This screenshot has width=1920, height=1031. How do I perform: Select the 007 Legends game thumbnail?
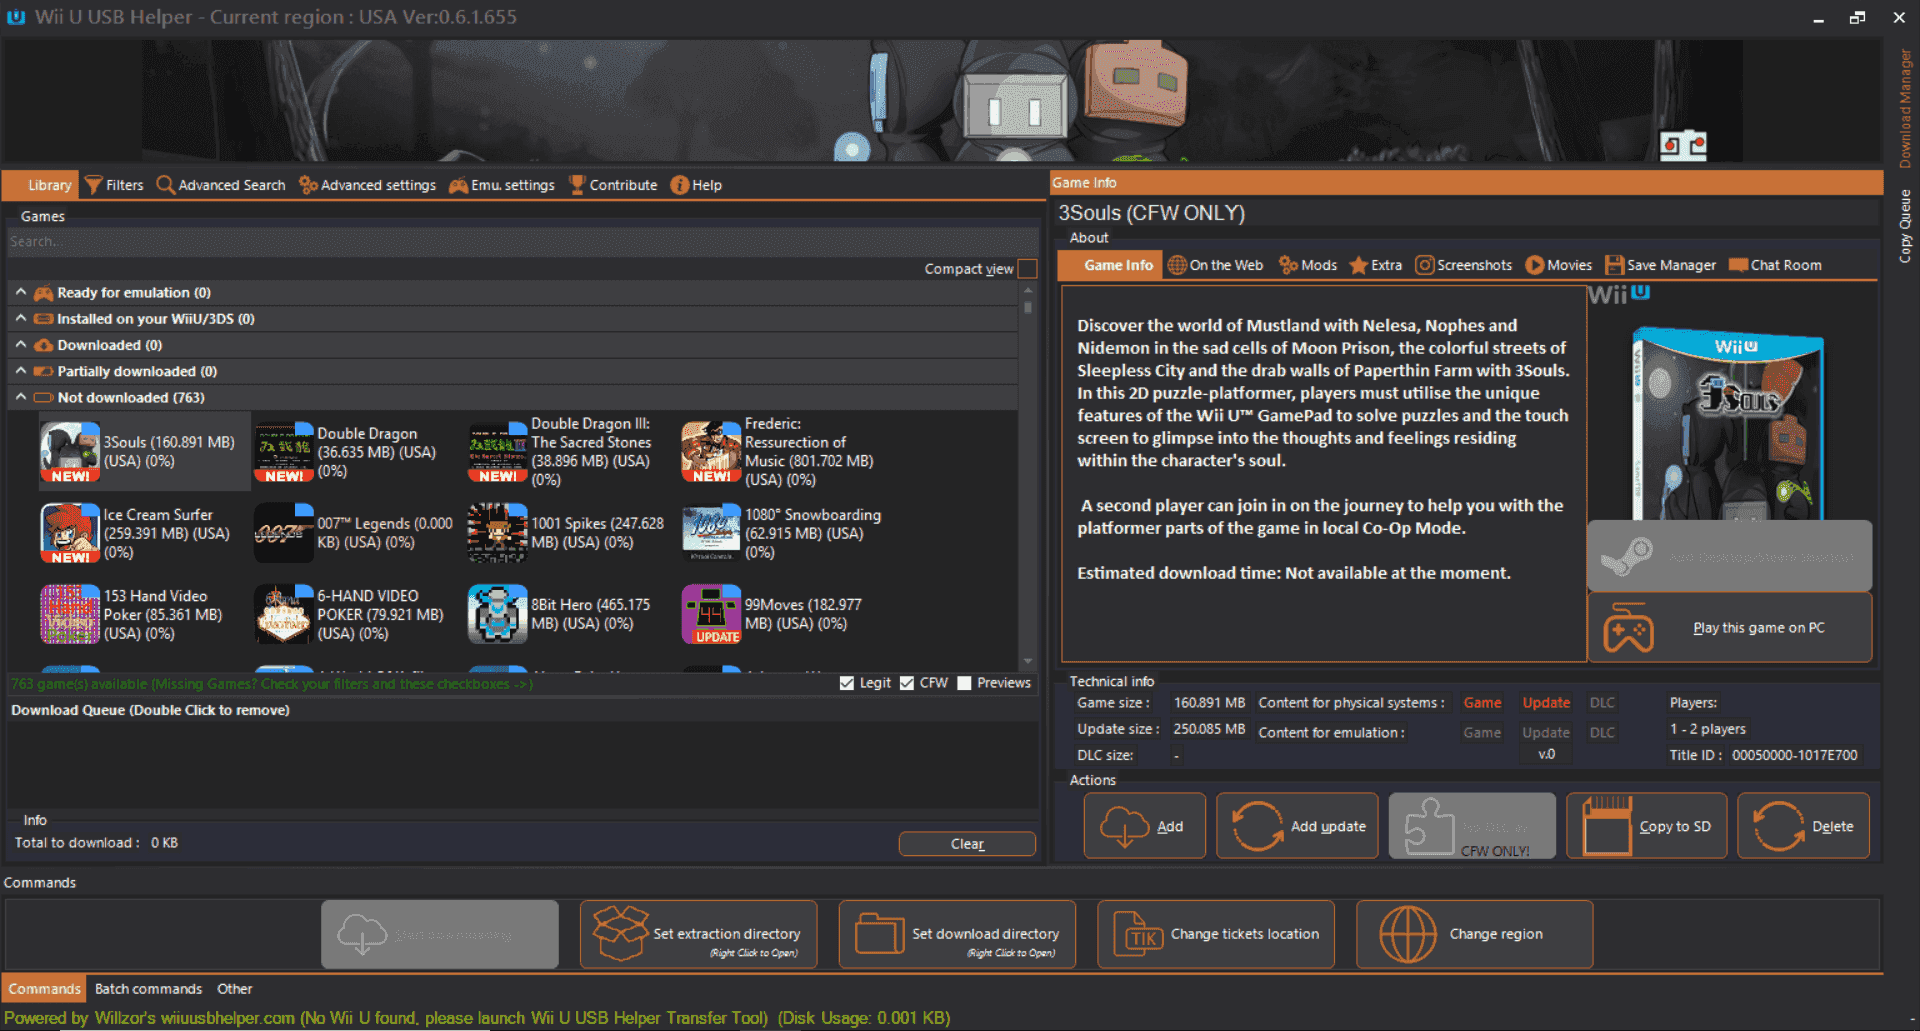pyautogui.click(x=284, y=533)
